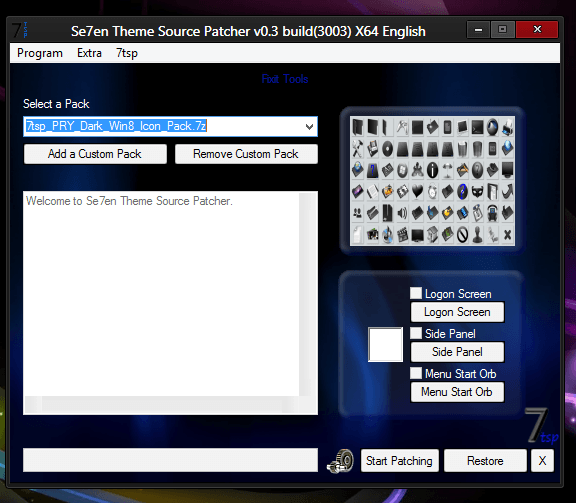Click the gears icon beside Start Patching
Viewport: 576px width, 503px height.
[x=340, y=461]
